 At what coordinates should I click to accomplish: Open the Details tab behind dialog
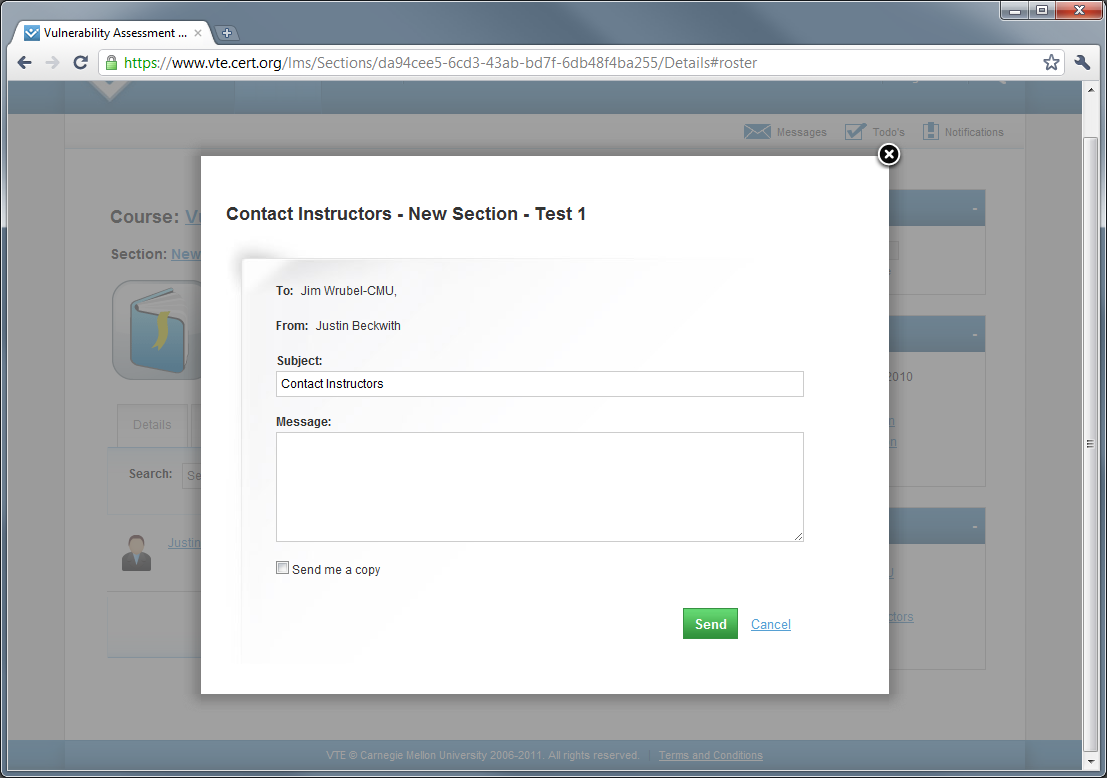click(x=152, y=425)
